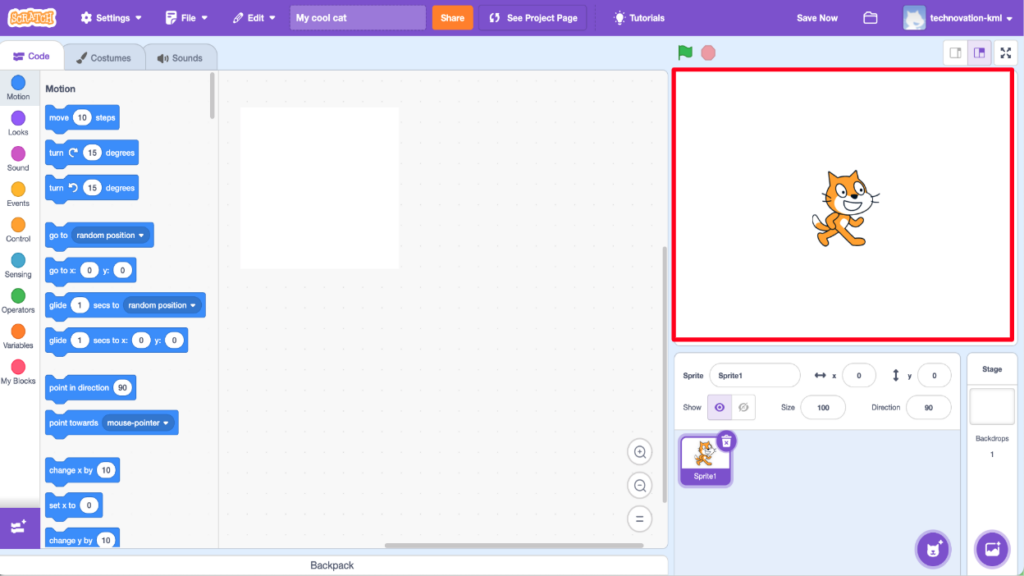Viewport: 1024px width, 576px height.
Task: Select Operators block category
Action: tap(18, 301)
